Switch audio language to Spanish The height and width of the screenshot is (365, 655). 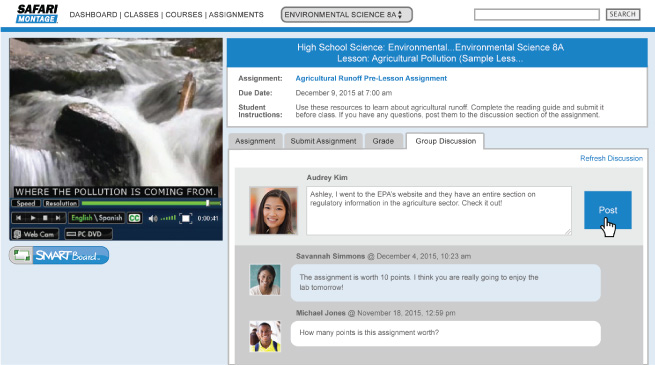coord(111,218)
